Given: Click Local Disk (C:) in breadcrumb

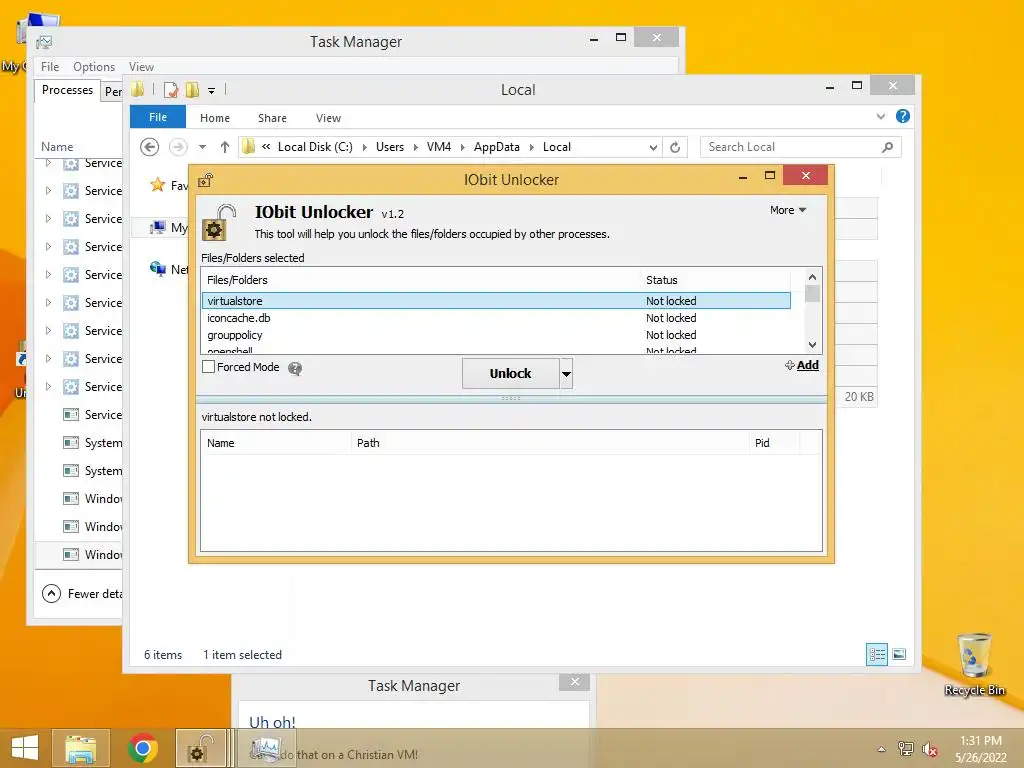Looking at the screenshot, I should [x=315, y=147].
